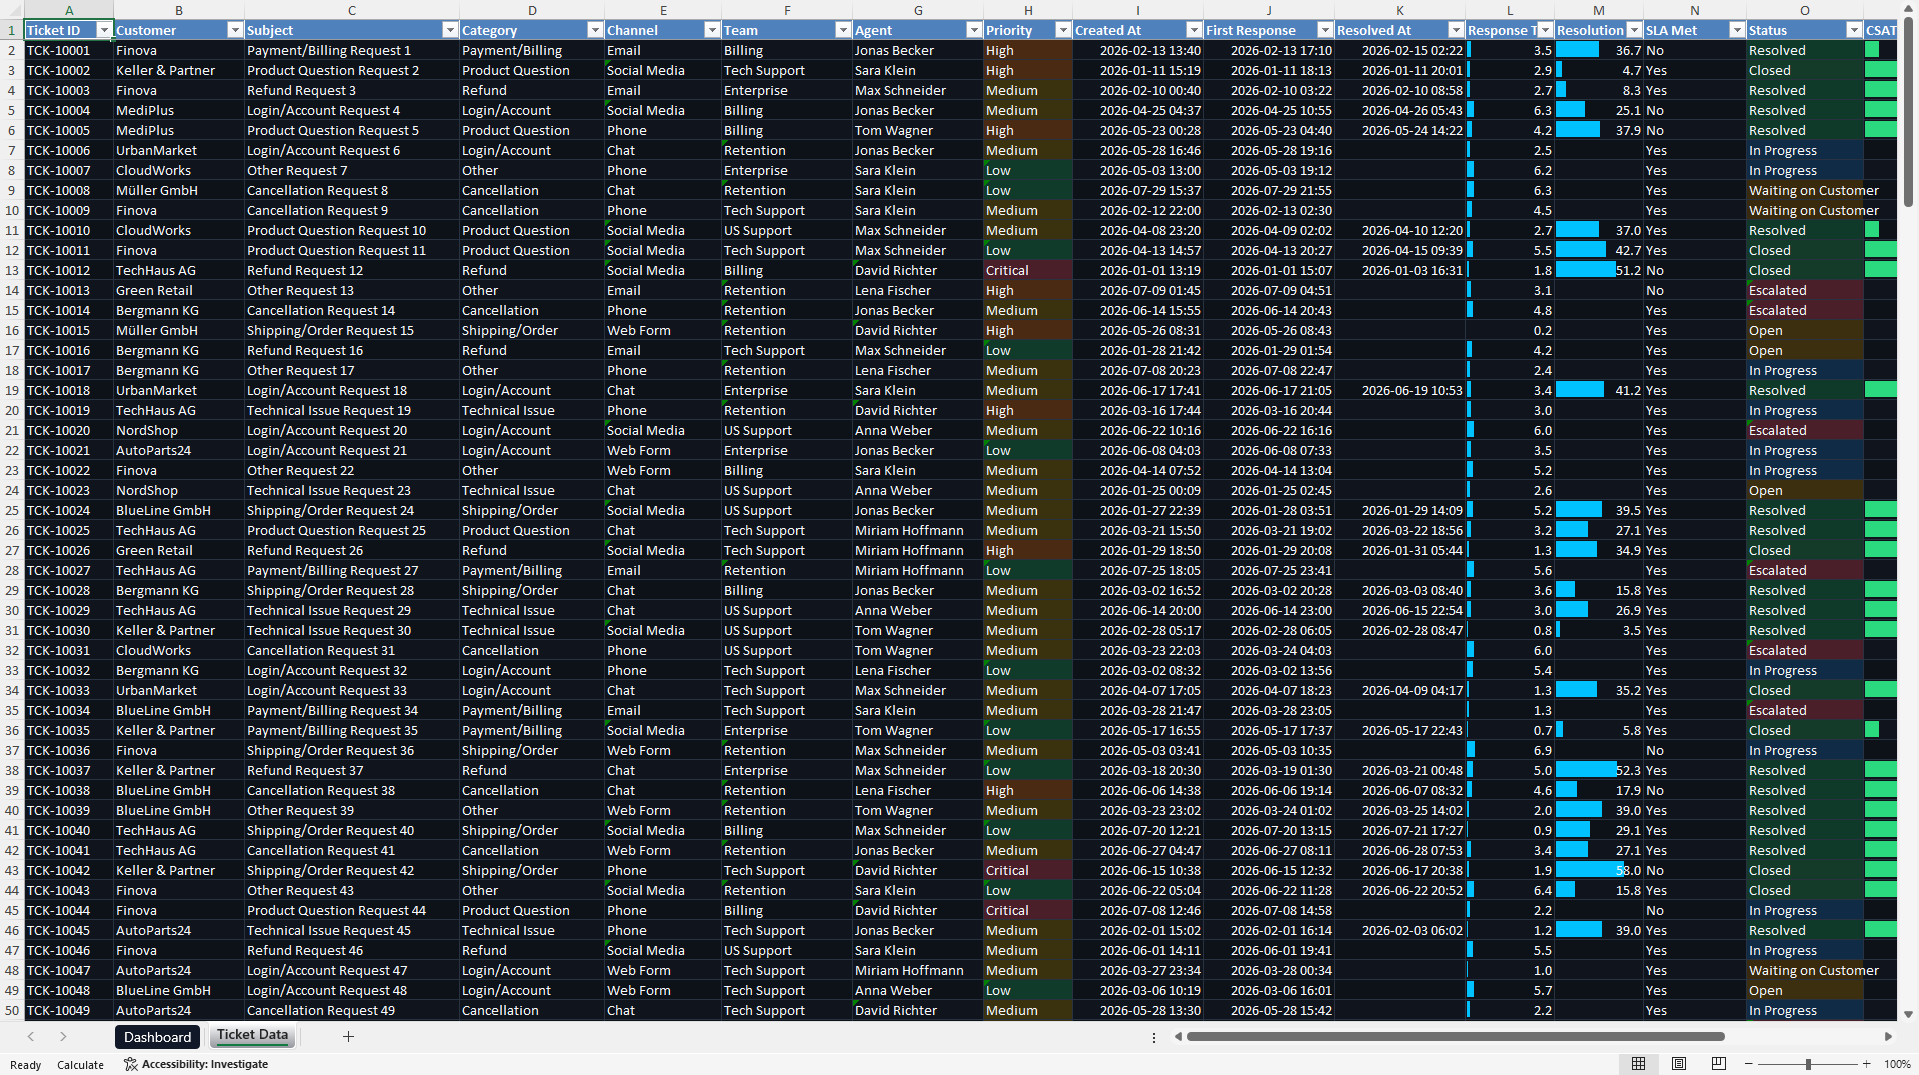Click resolved date 2026-06-19 10:53

pyautogui.click(x=1400, y=390)
